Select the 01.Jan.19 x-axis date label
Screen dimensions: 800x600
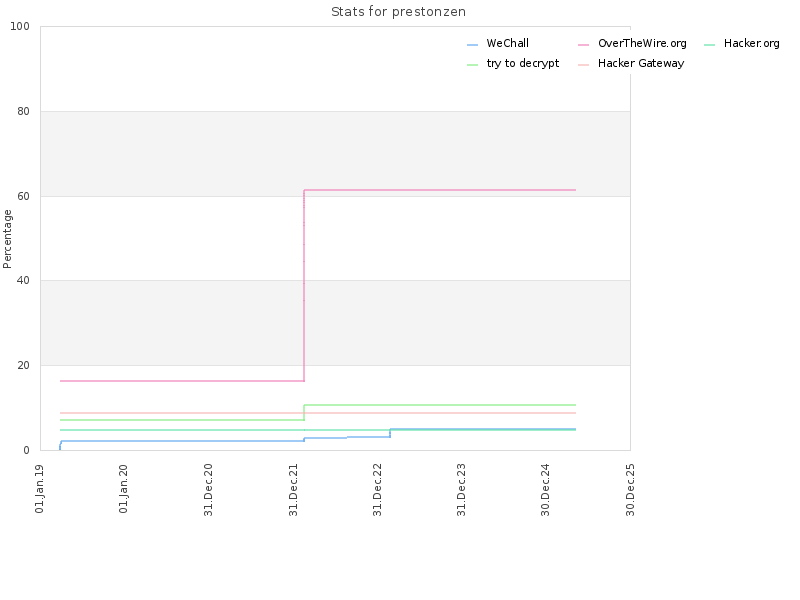[x=40, y=489]
